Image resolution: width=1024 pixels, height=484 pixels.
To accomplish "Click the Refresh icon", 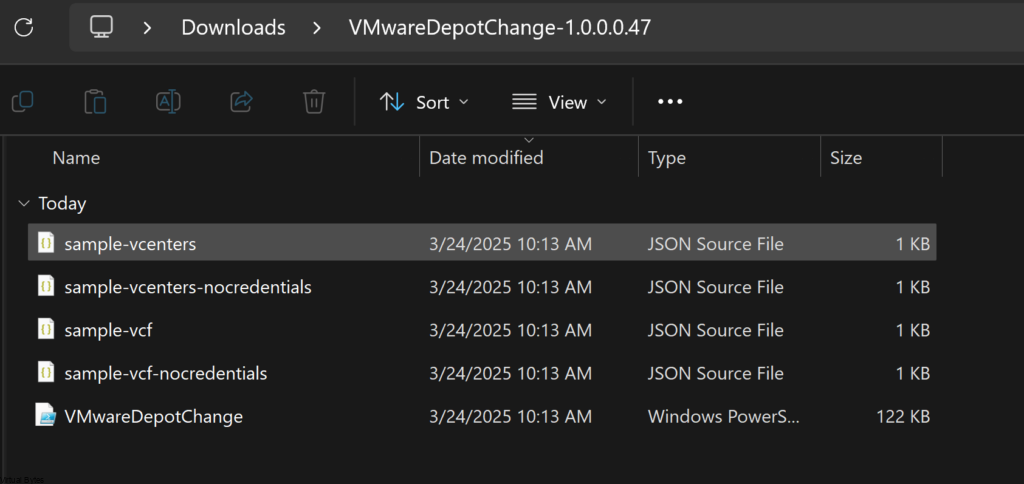I will (24, 27).
